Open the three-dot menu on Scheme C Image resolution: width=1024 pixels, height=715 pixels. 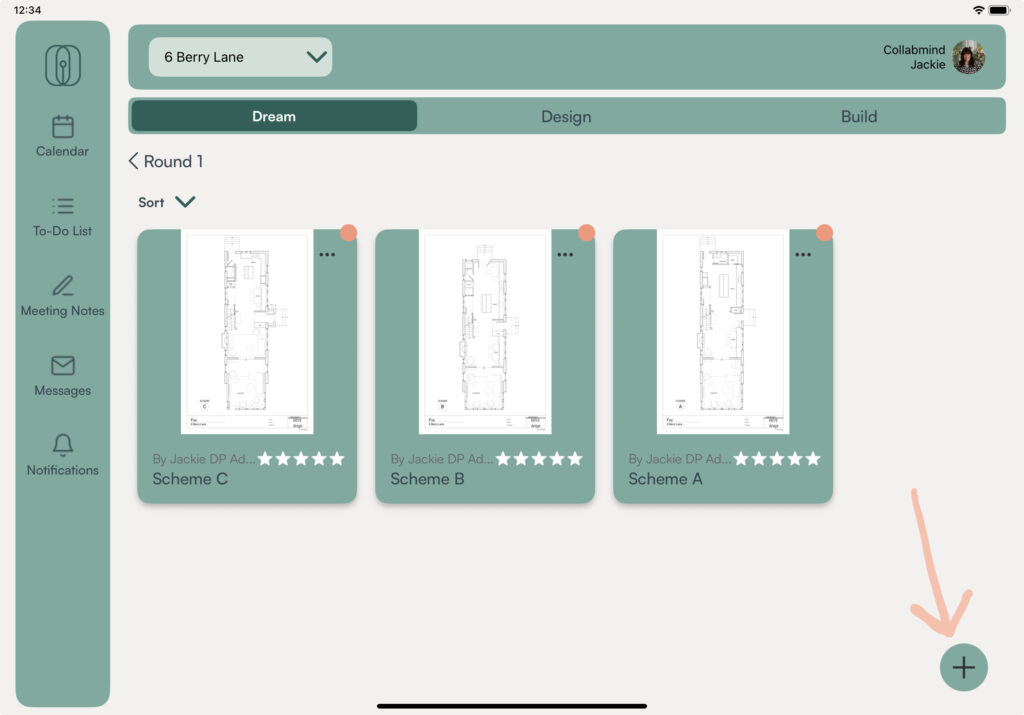click(x=327, y=255)
